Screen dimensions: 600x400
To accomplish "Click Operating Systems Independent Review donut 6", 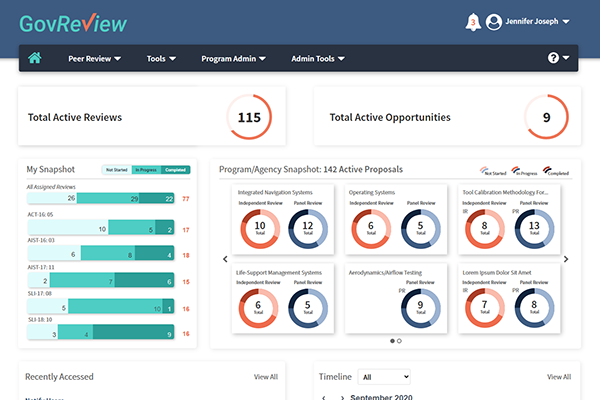I will pos(371,229).
